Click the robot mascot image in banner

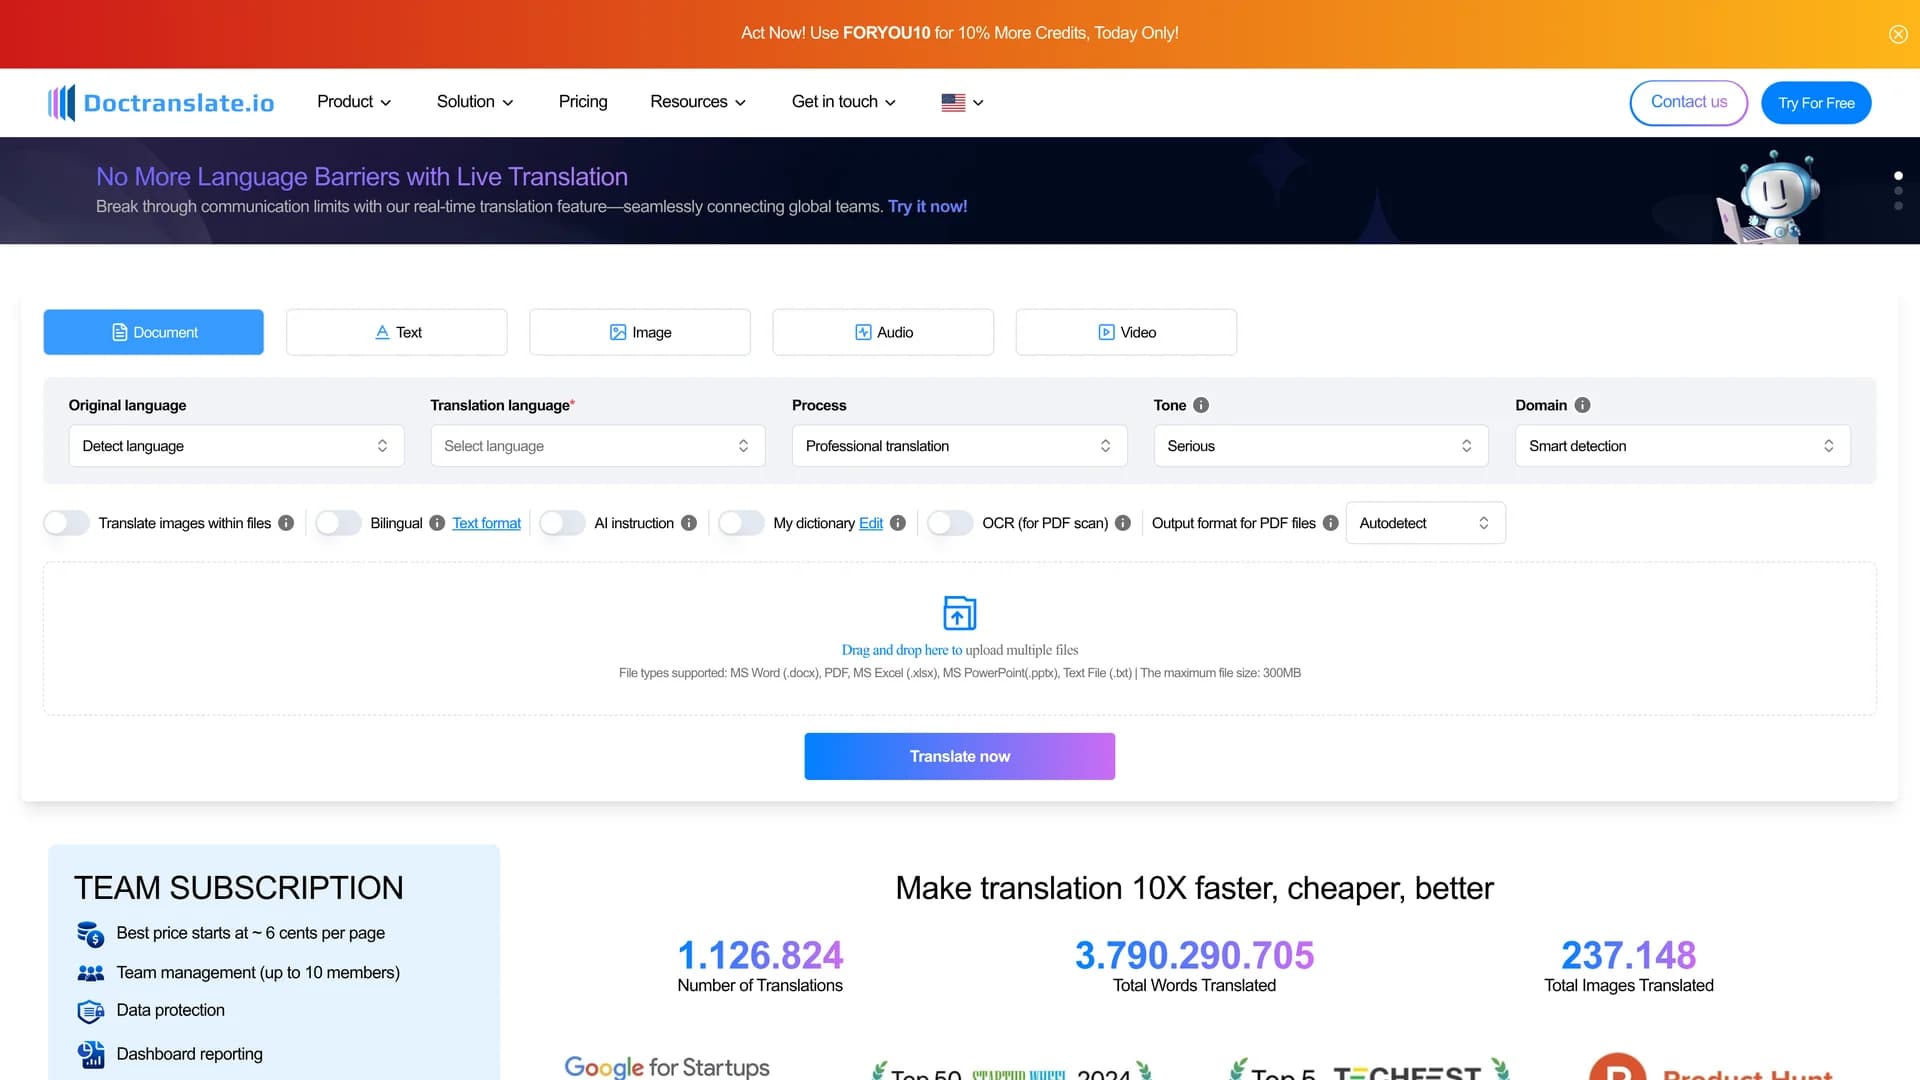pyautogui.click(x=1768, y=197)
